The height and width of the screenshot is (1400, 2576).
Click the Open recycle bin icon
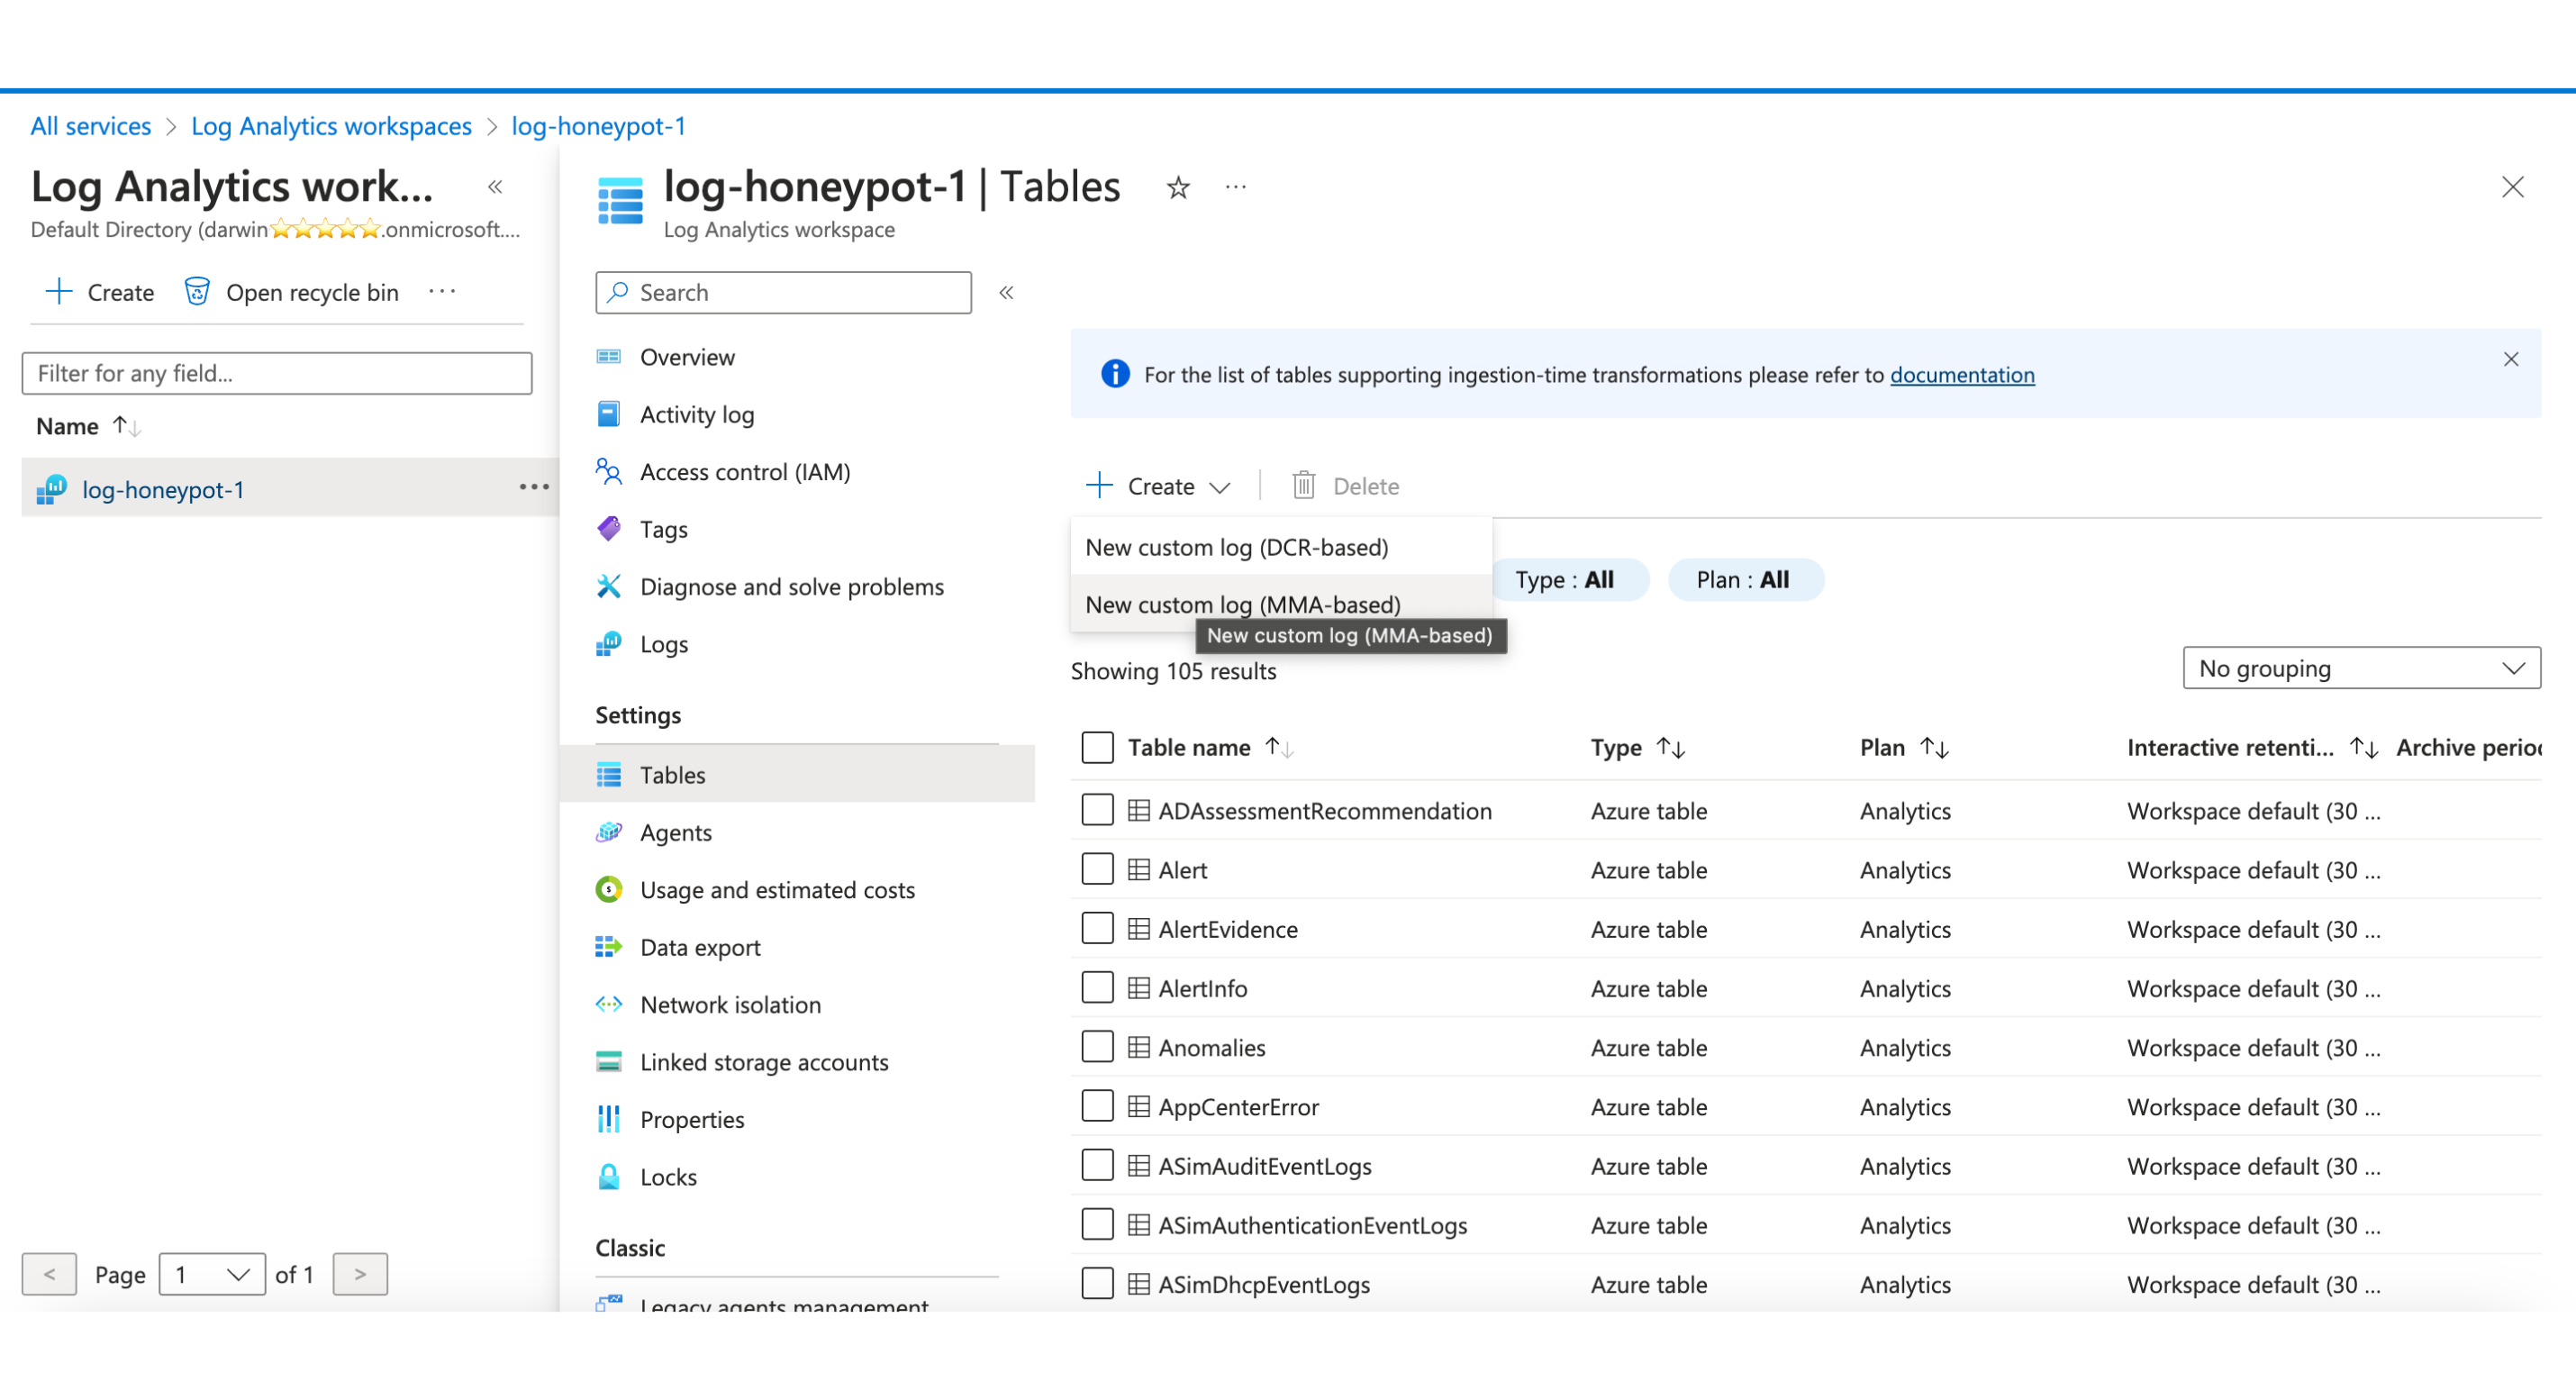(x=197, y=291)
